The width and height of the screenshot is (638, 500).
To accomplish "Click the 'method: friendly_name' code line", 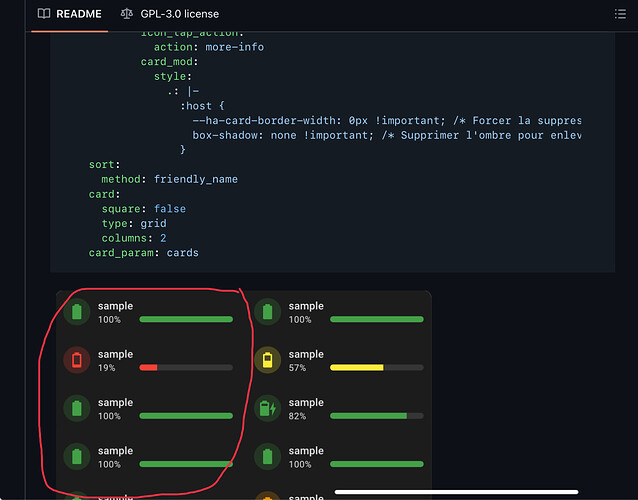I will (170, 179).
